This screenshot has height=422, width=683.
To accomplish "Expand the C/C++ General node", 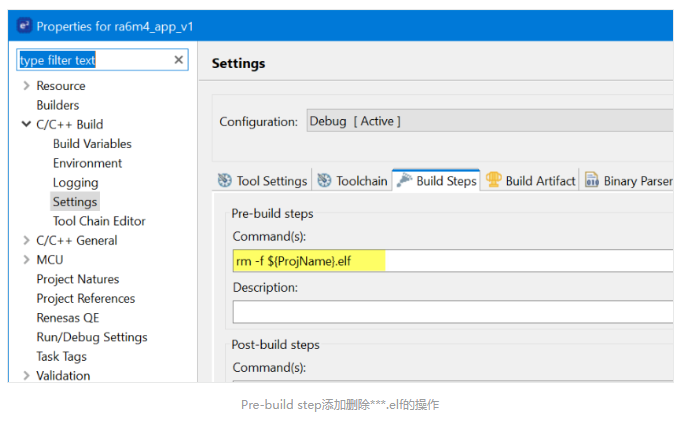I will [x=26, y=240].
